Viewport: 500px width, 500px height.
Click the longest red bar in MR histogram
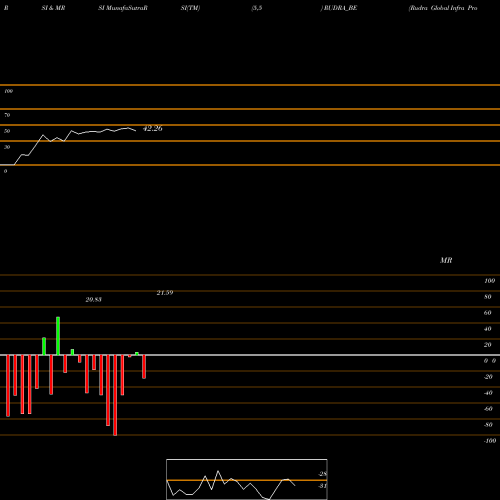tap(115, 395)
